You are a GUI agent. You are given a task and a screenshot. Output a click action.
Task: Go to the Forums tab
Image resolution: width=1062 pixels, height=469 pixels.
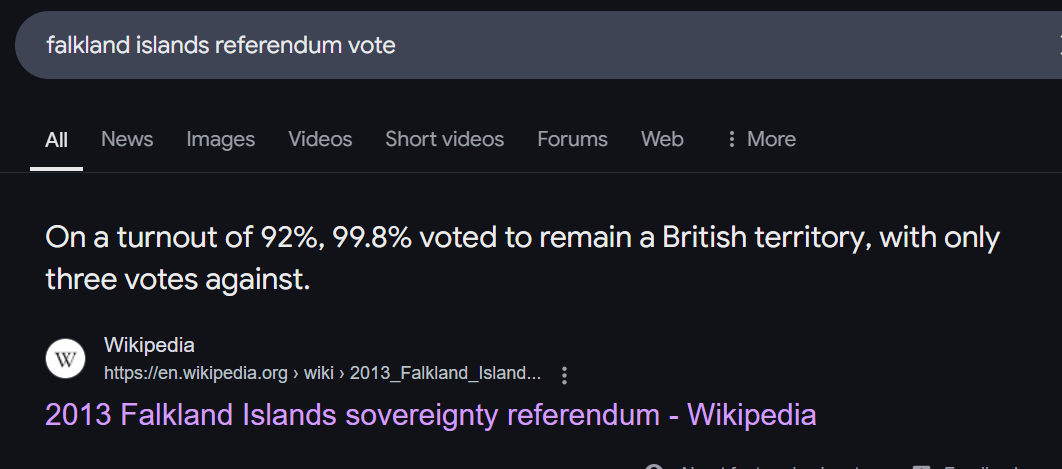coord(572,139)
